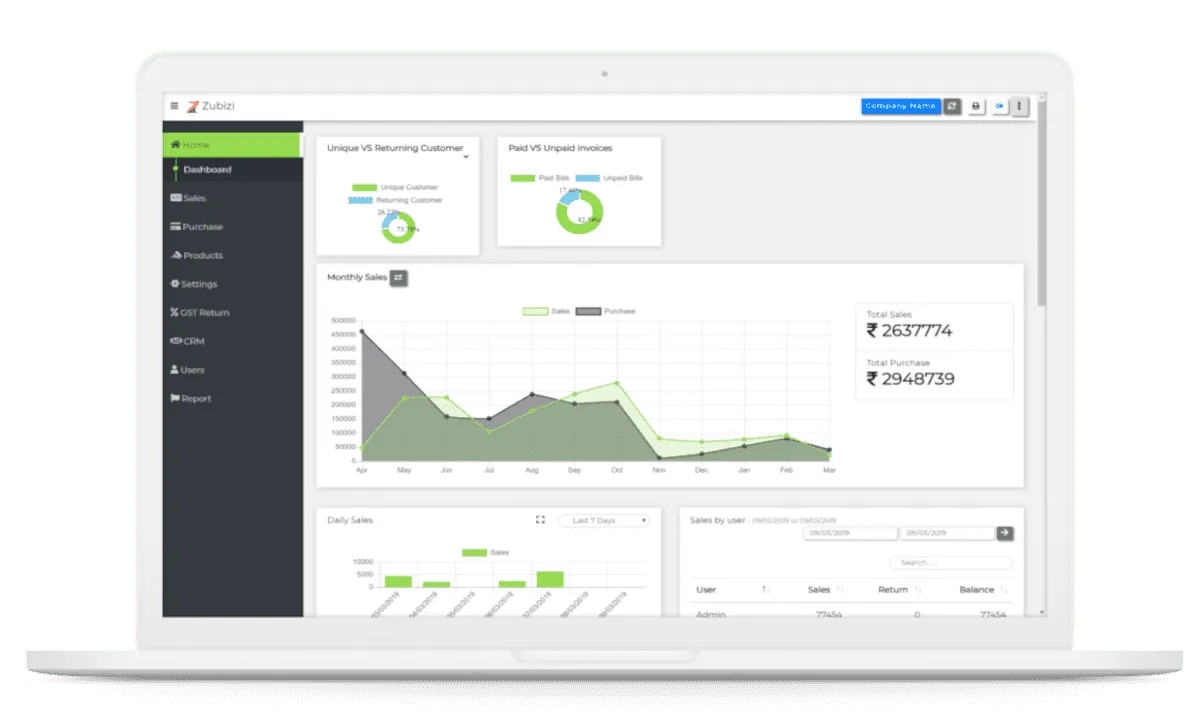
Task: Click the Monthly Sales swap icon button
Action: coord(399,277)
